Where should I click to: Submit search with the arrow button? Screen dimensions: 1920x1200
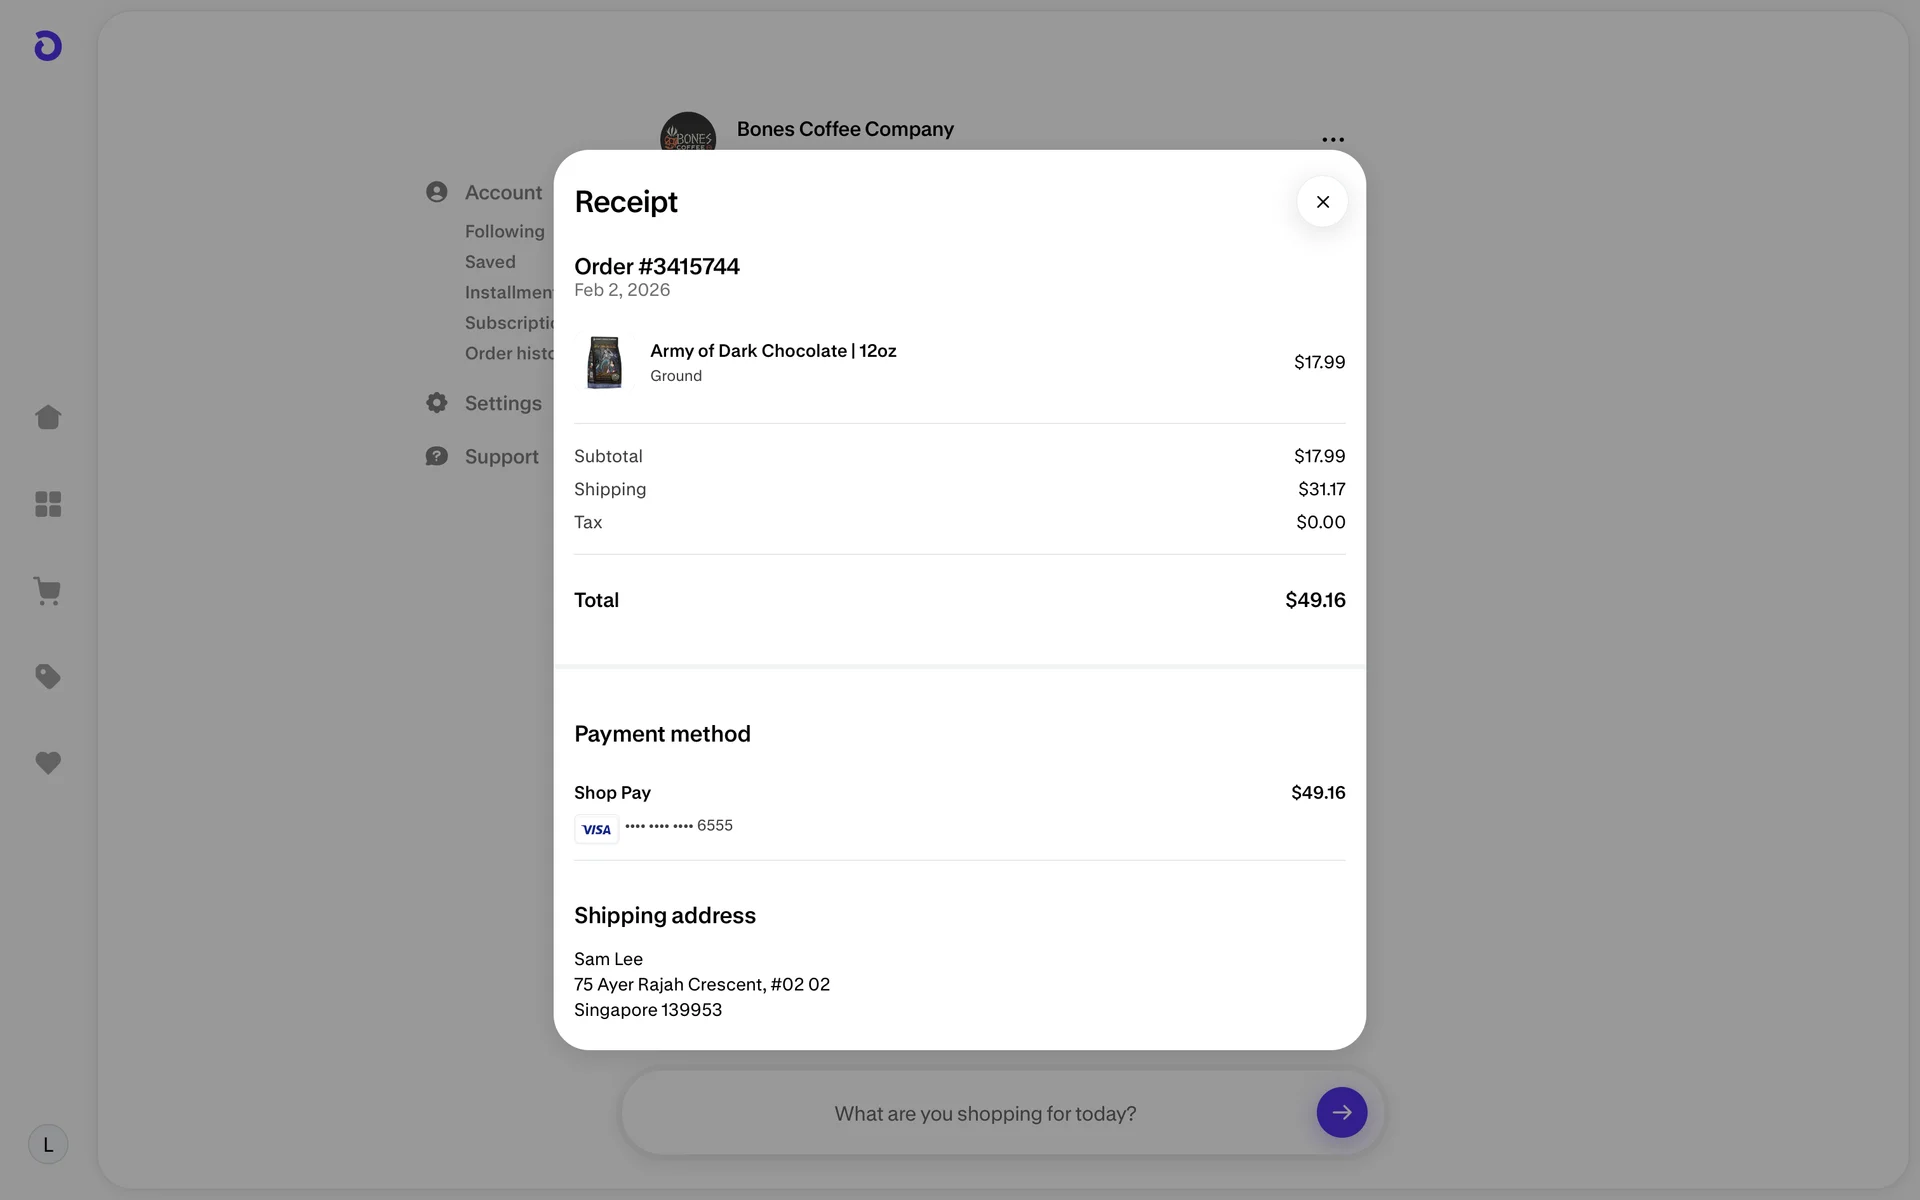click(x=1341, y=1112)
